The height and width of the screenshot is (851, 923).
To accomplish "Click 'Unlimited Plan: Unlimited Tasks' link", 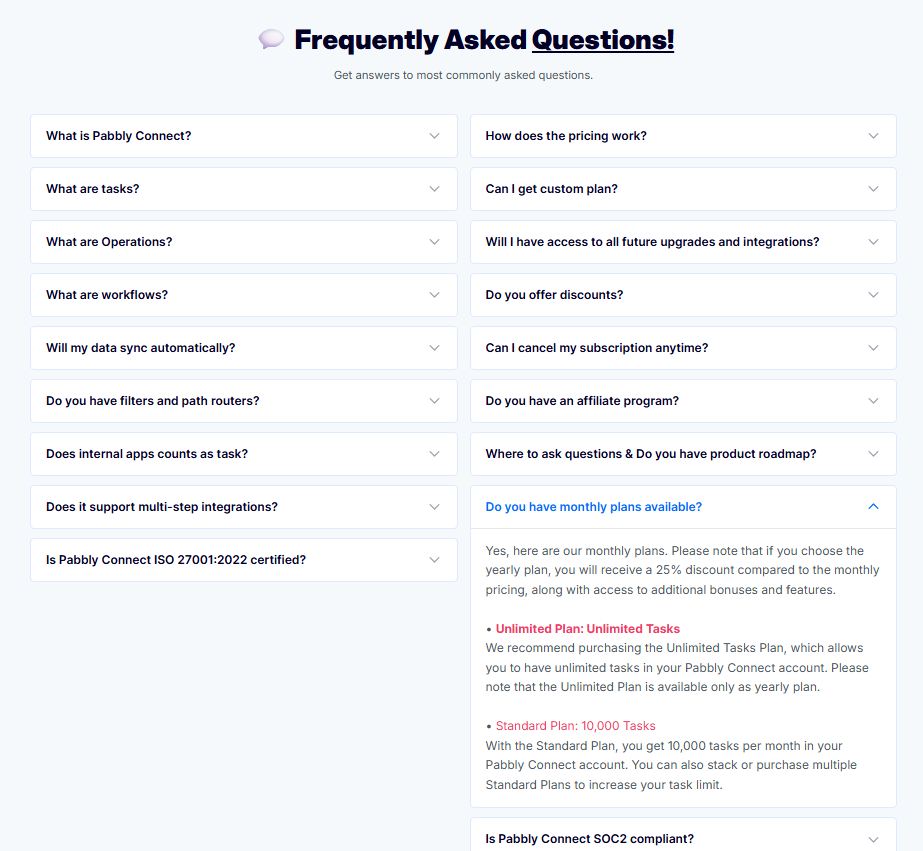I will coord(587,629).
